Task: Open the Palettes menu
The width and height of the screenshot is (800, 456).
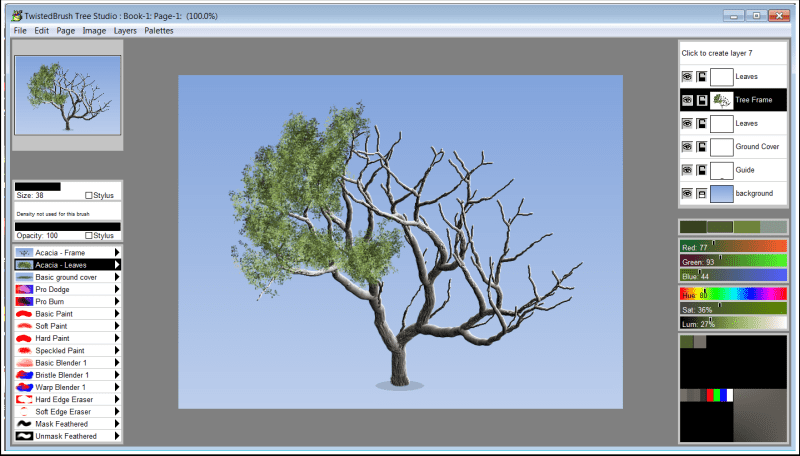Action: [x=158, y=31]
